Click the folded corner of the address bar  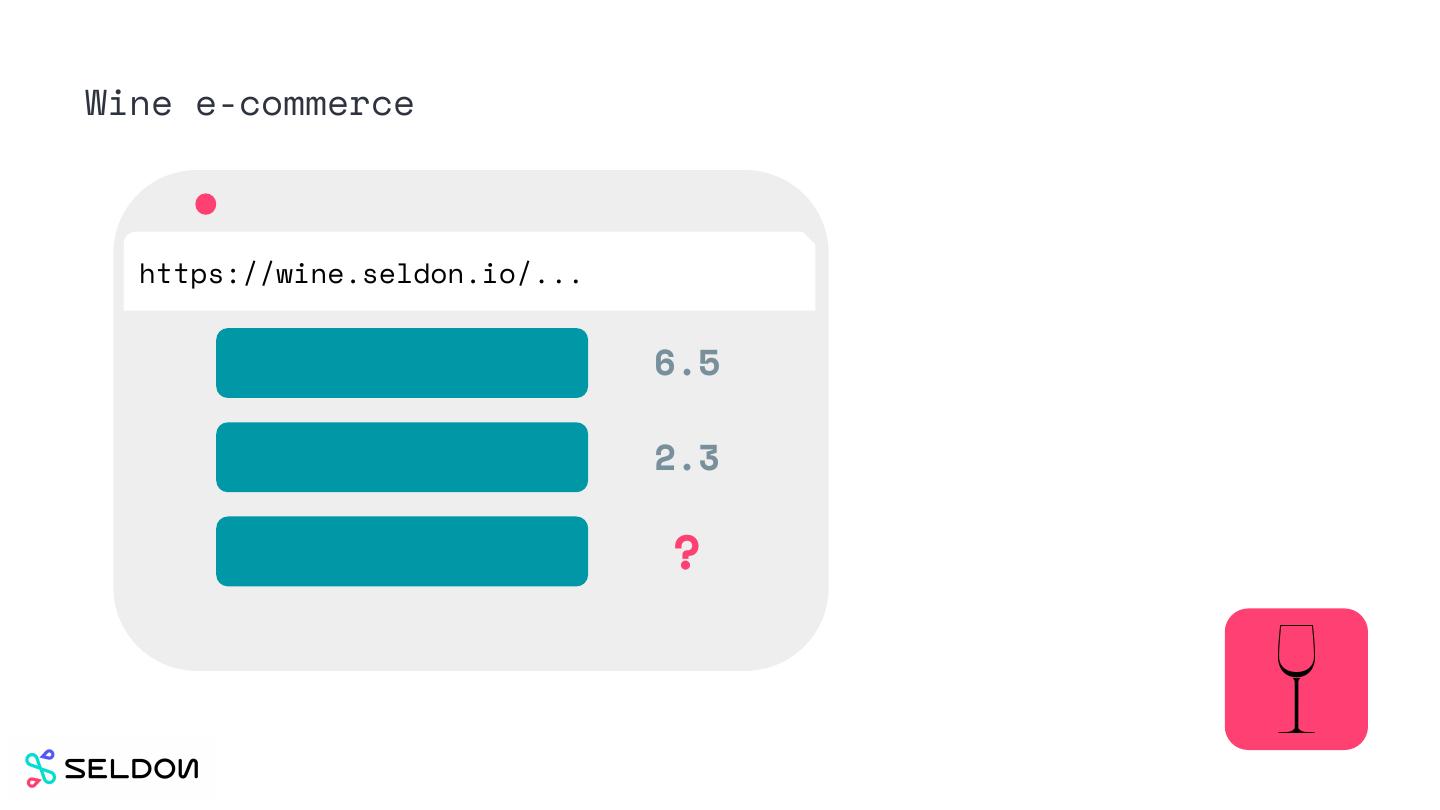tap(808, 240)
